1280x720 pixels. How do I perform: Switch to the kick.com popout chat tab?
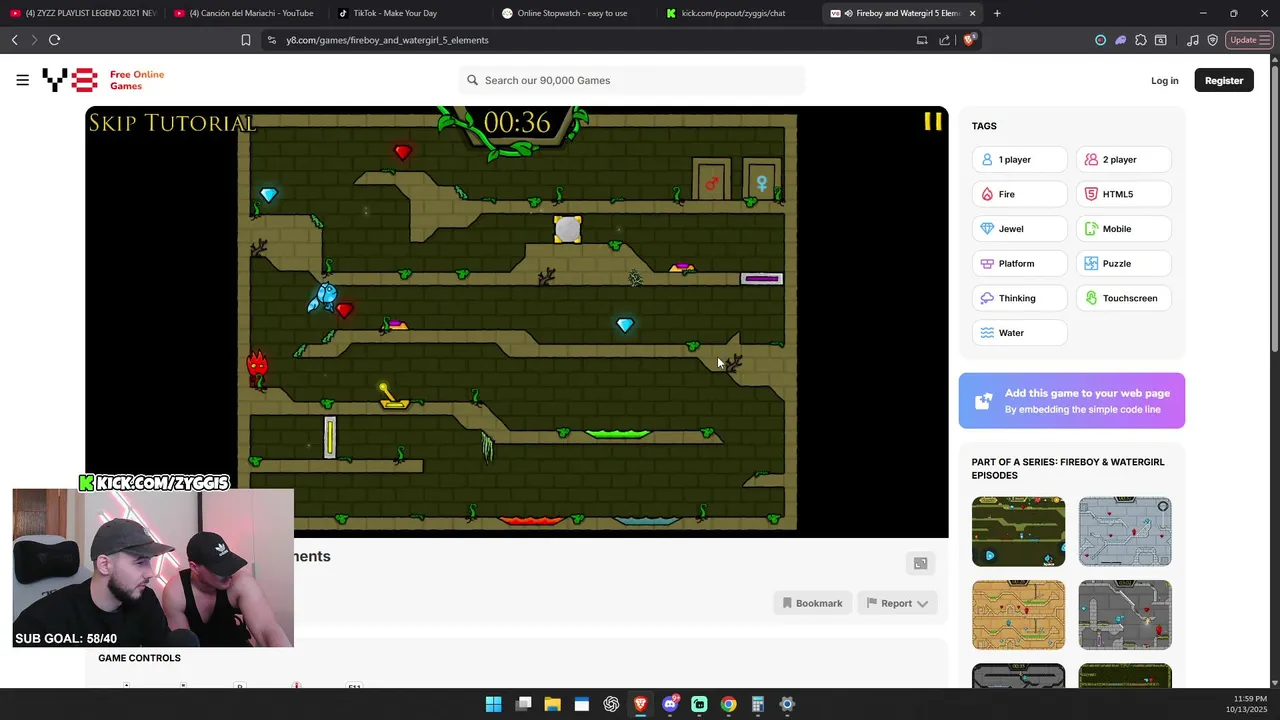[x=737, y=13]
